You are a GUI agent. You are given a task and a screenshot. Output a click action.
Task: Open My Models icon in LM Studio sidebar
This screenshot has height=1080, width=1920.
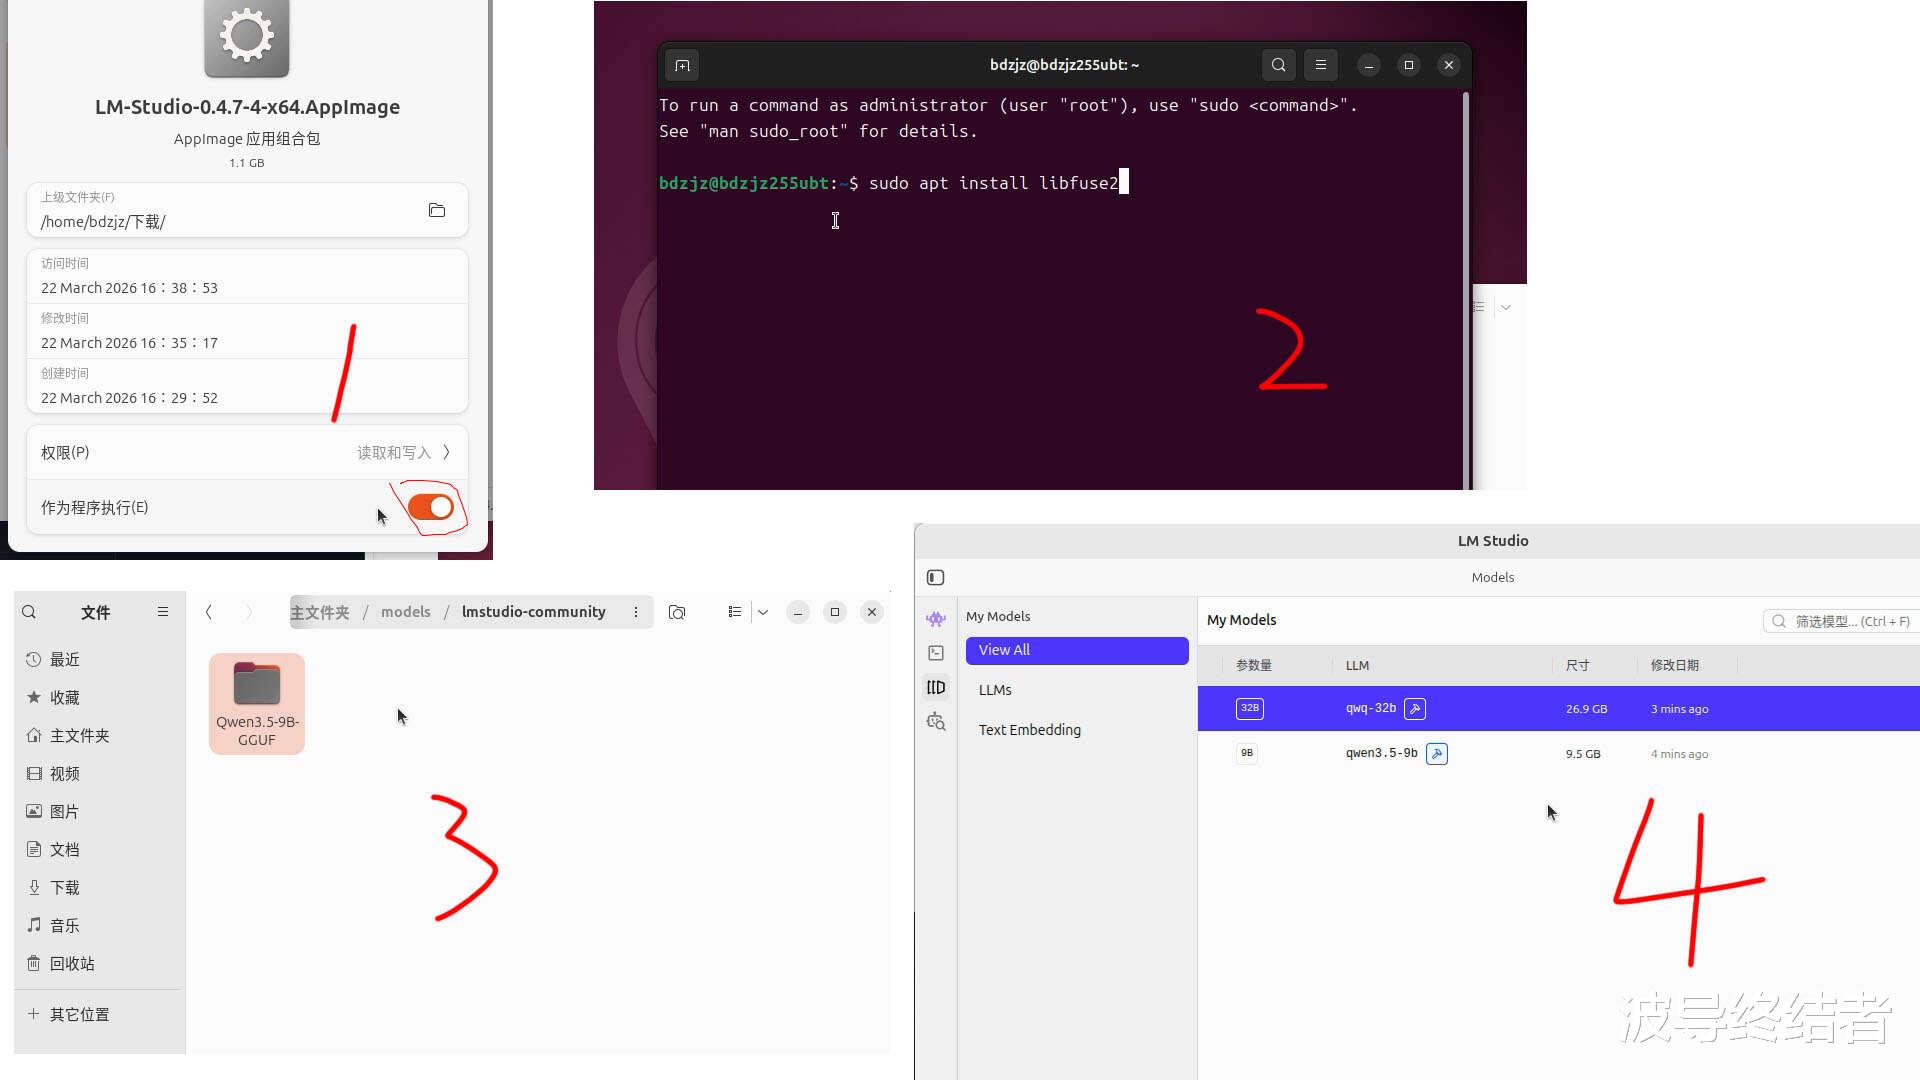click(x=936, y=687)
